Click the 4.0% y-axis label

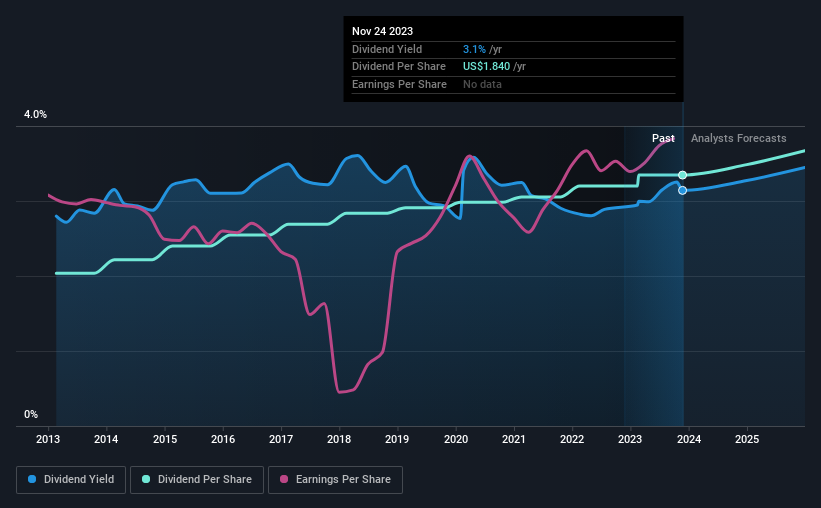coord(35,115)
